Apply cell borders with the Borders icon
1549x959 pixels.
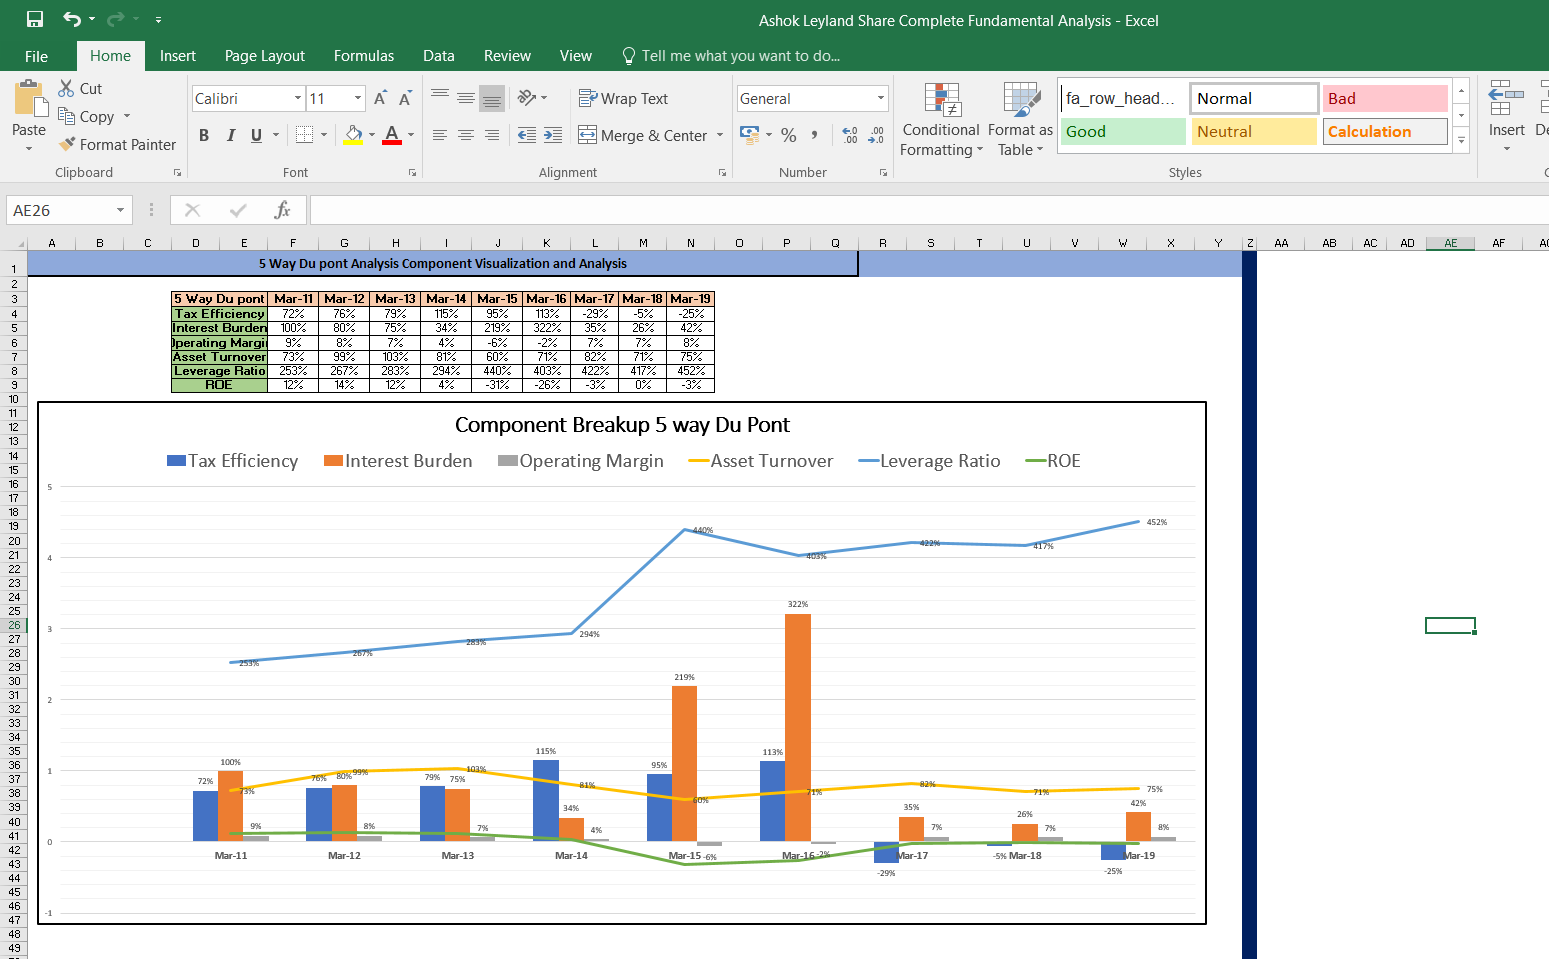pos(305,135)
